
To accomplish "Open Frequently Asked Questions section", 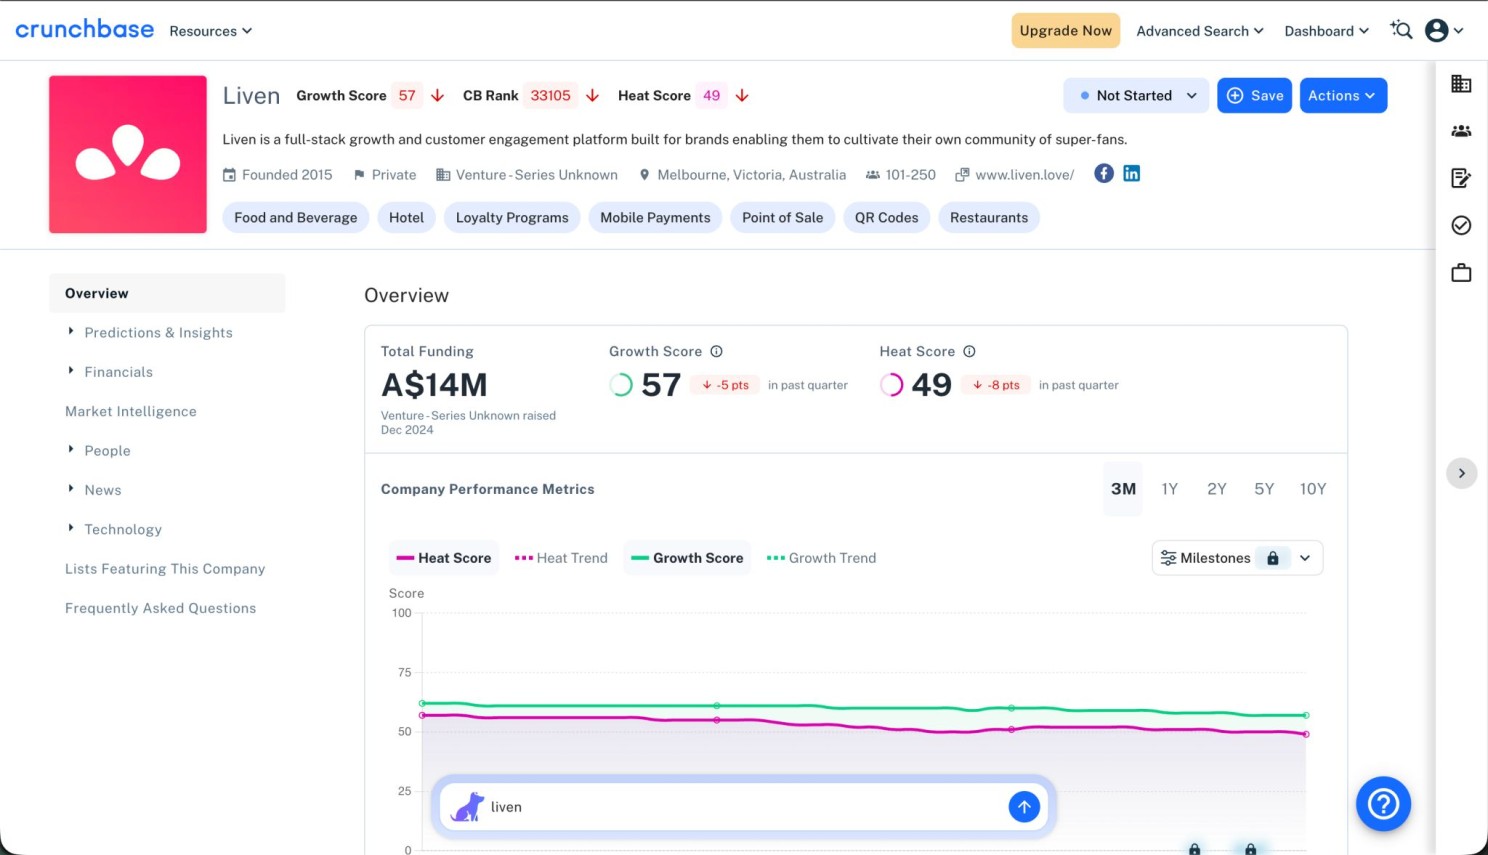I will (161, 608).
